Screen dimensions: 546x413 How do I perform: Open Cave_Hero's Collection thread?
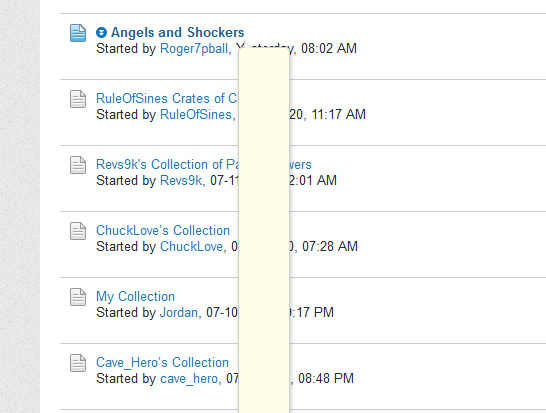point(162,363)
